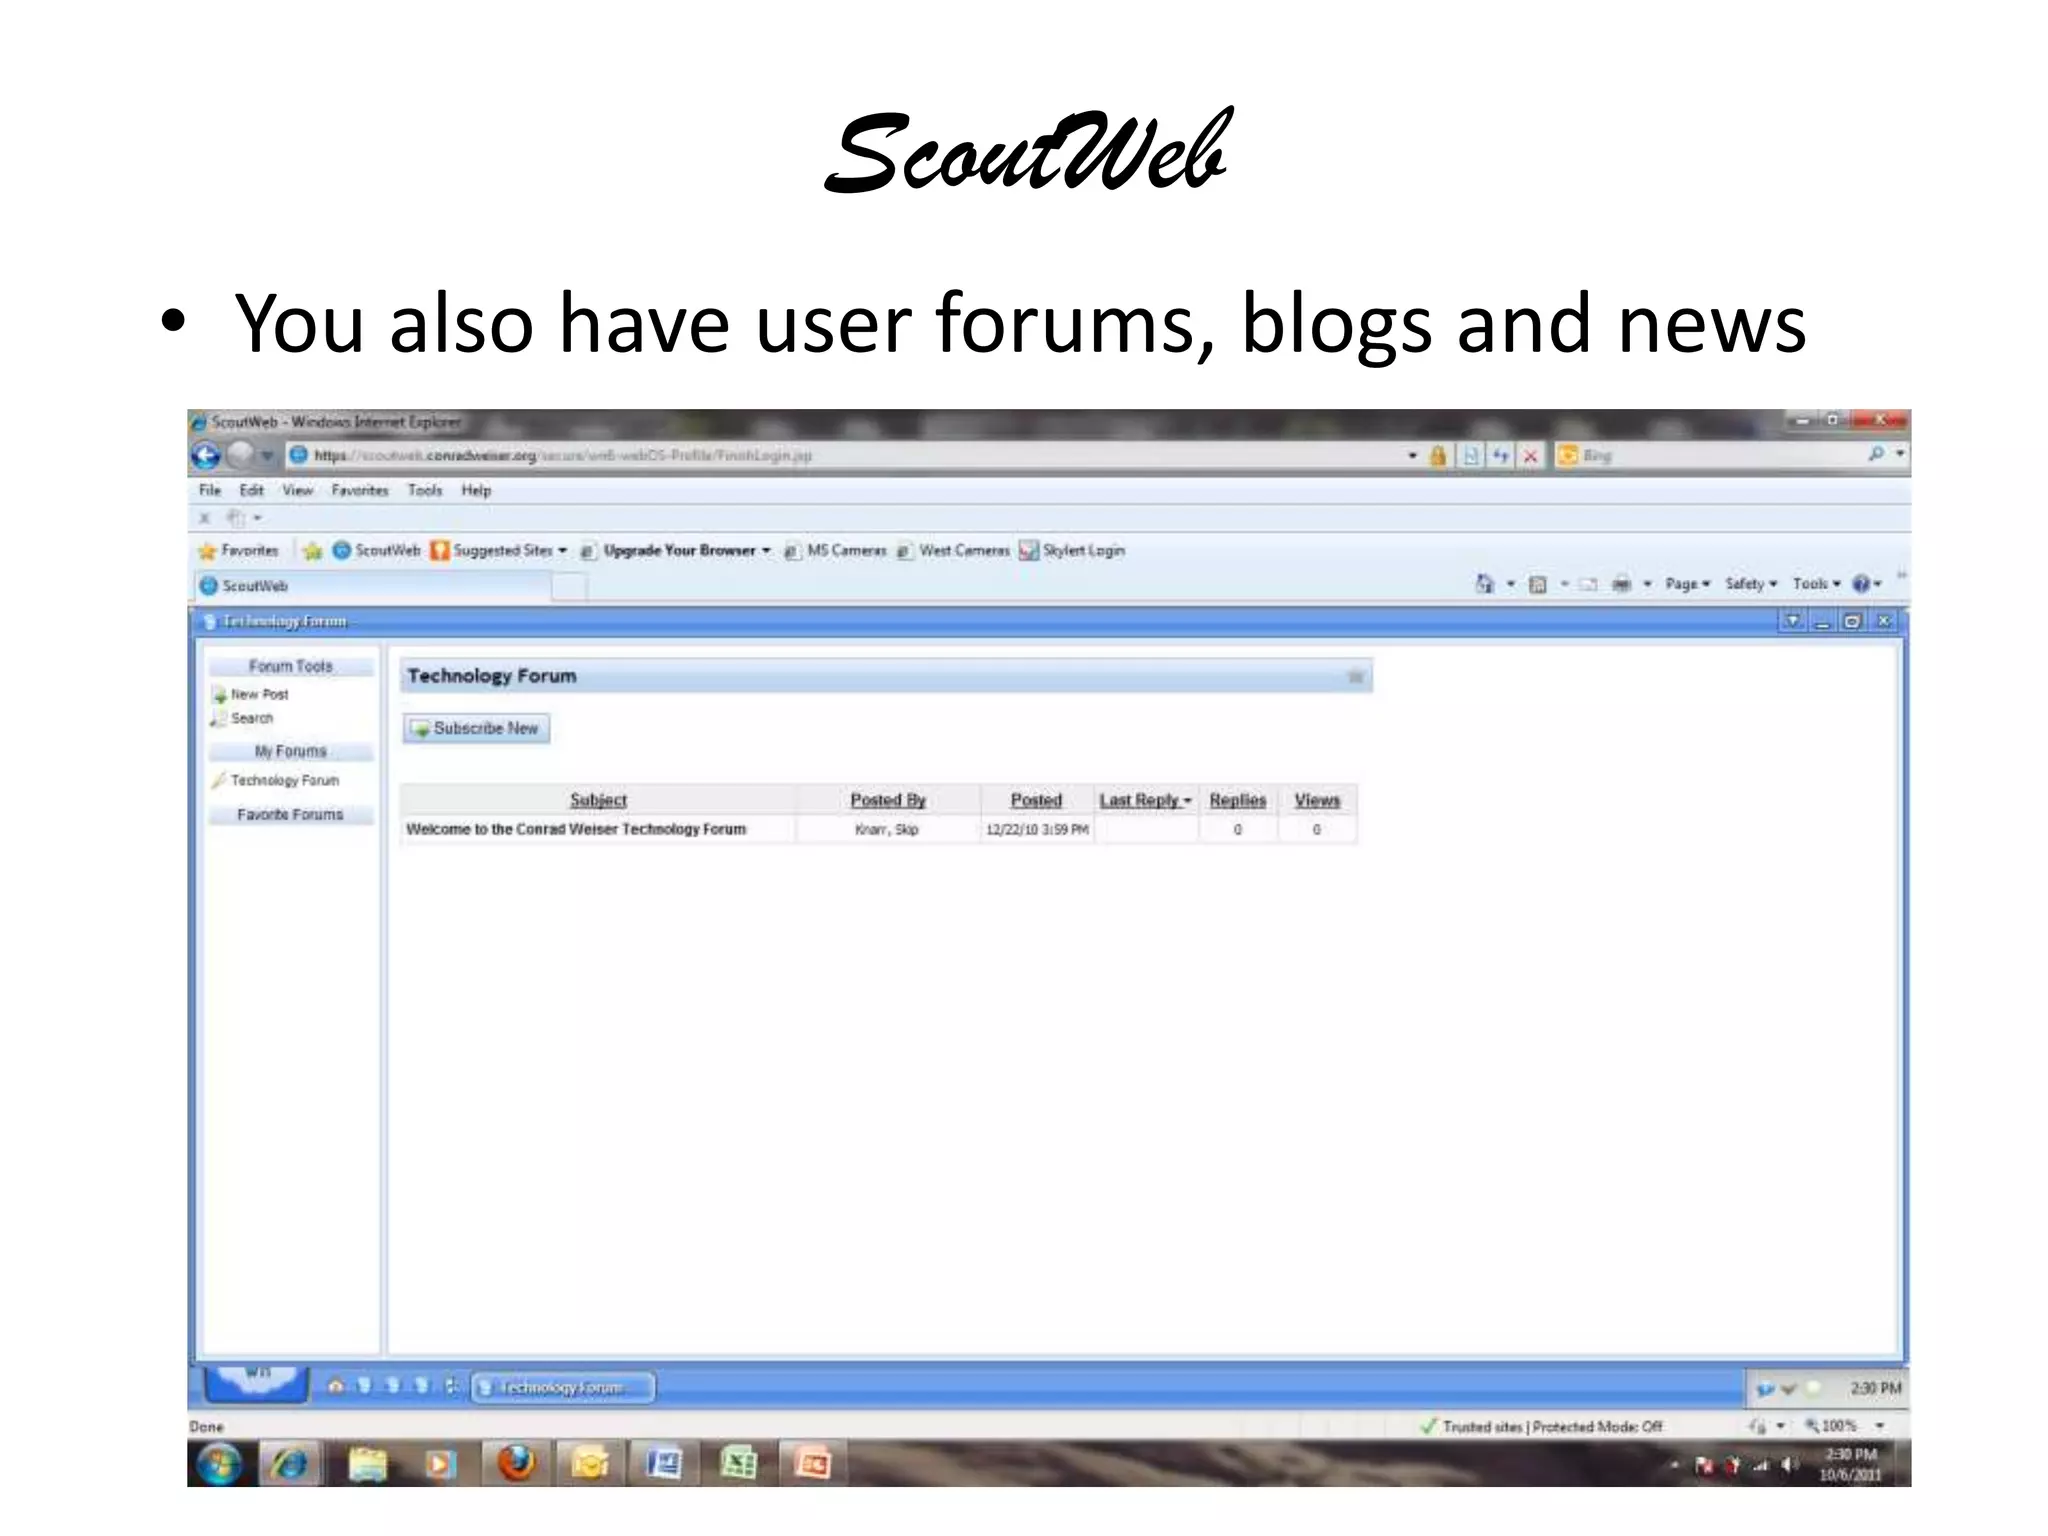
Task: Click the security lock icon in address bar
Action: (x=1438, y=456)
